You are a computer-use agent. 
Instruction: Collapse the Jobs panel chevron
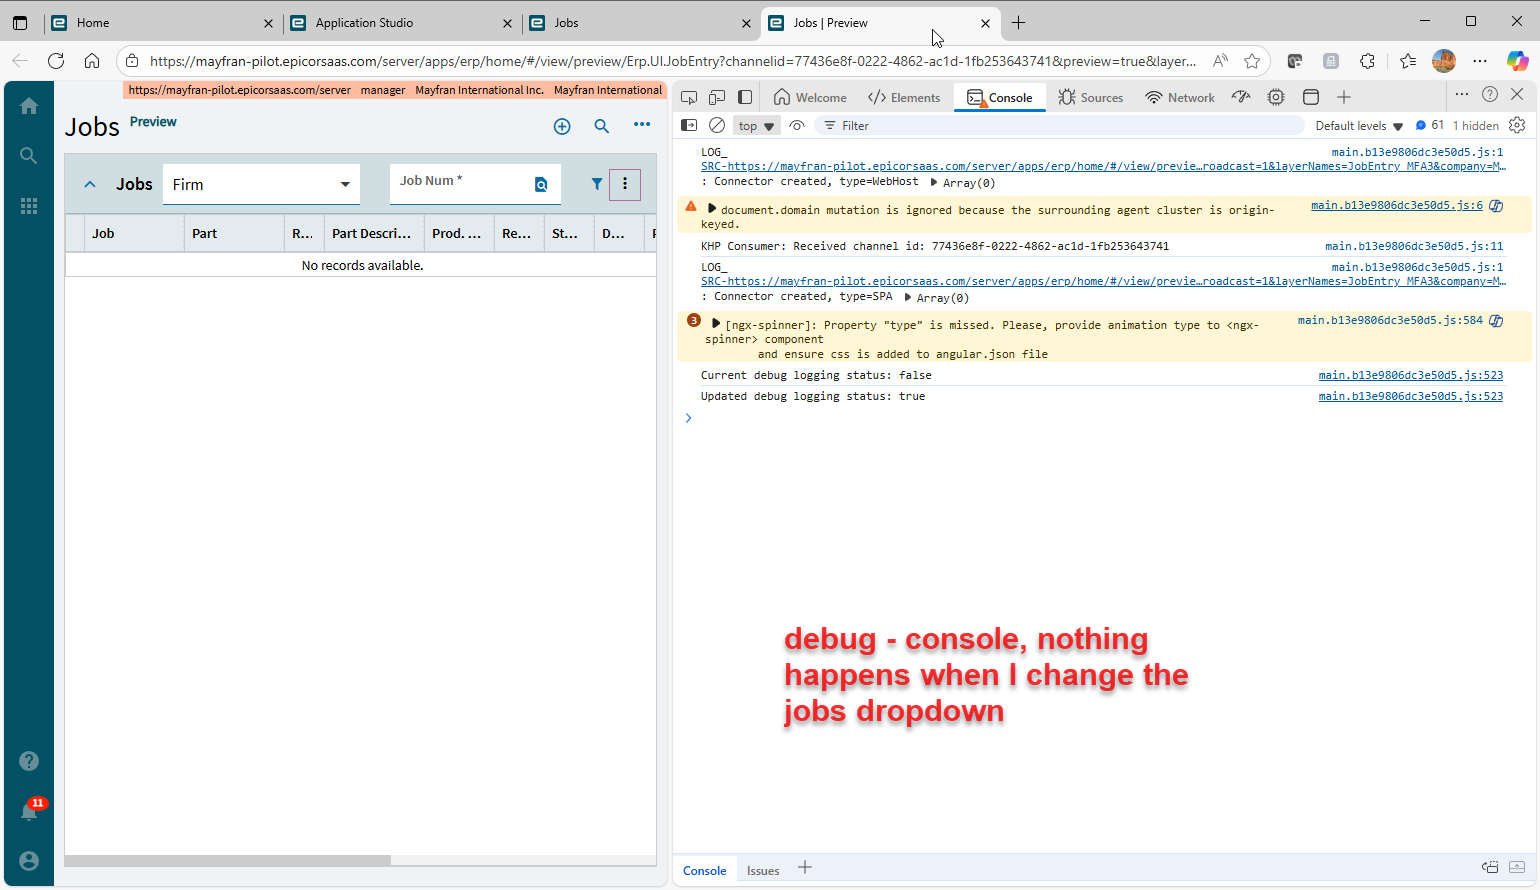[90, 184]
